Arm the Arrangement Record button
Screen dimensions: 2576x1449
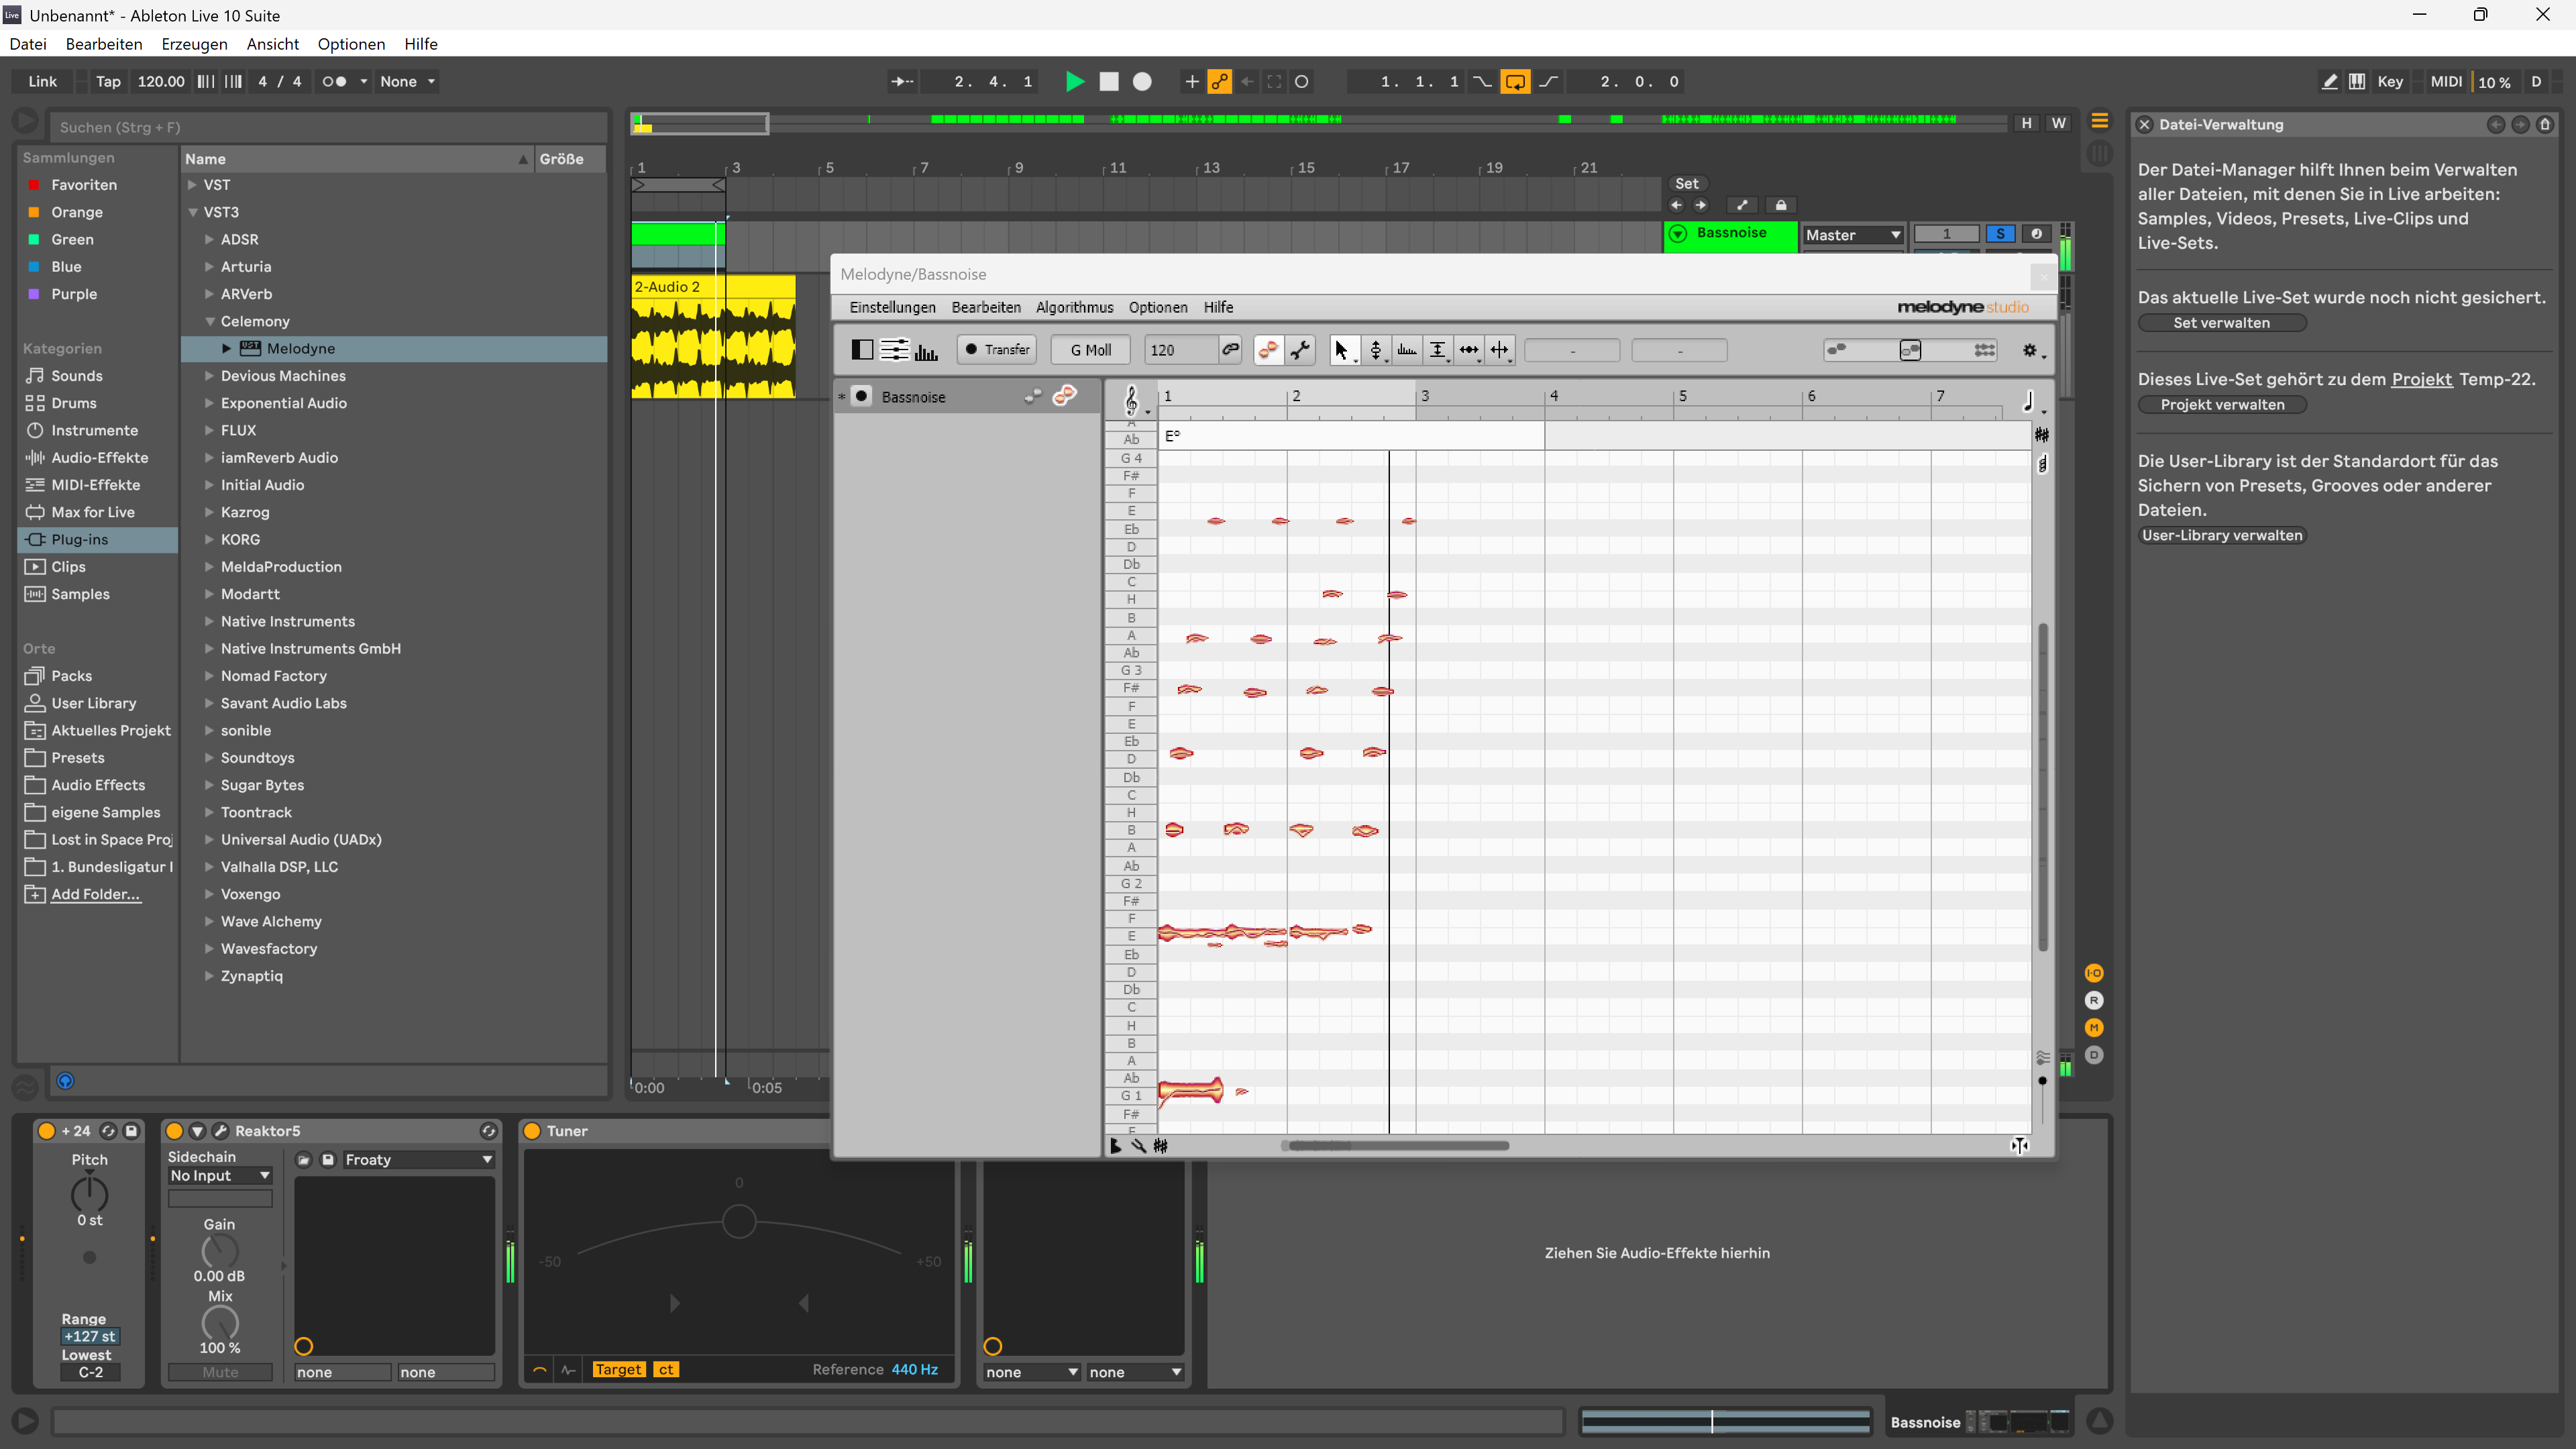pos(1142,82)
